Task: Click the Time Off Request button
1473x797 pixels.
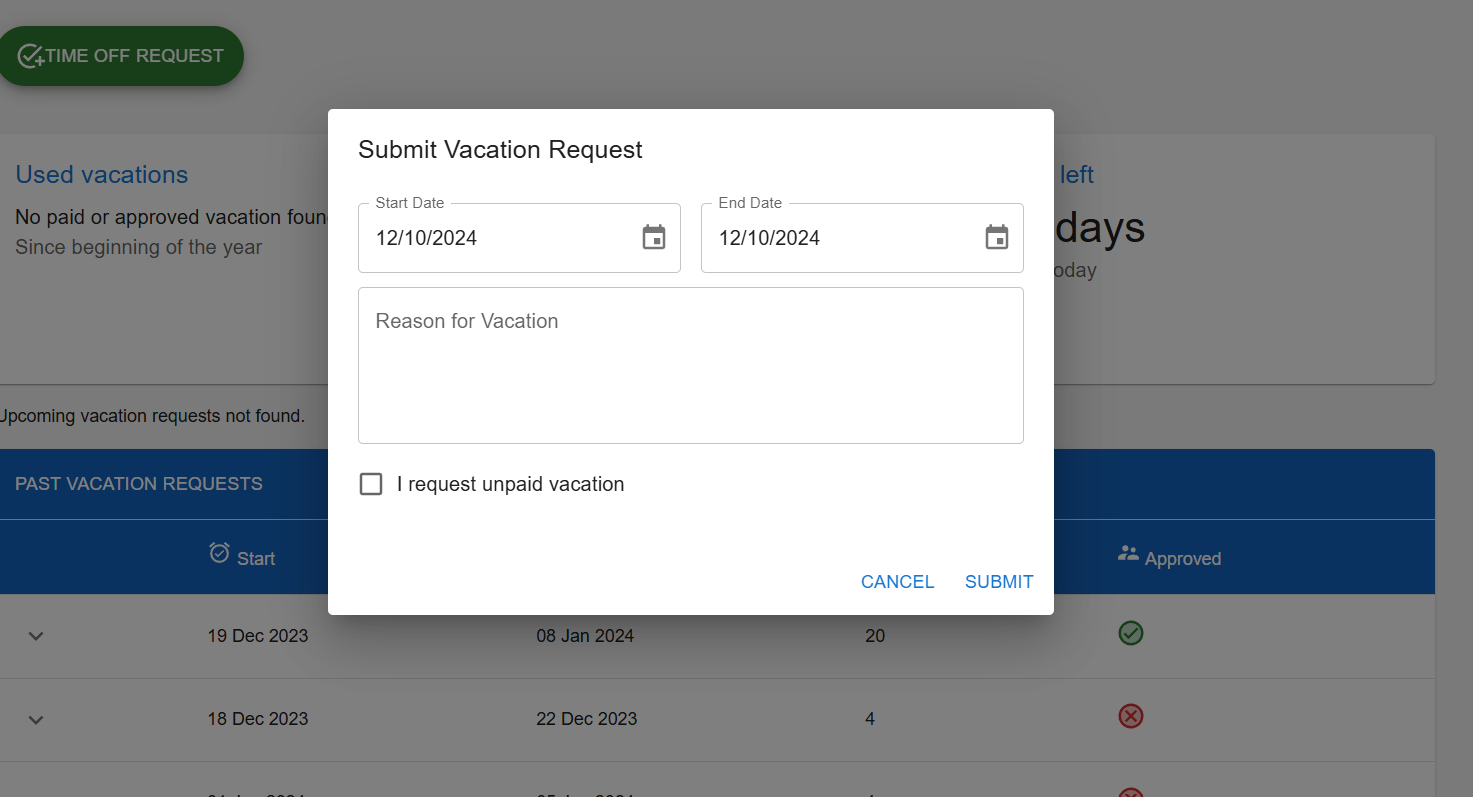Action: pos(120,56)
